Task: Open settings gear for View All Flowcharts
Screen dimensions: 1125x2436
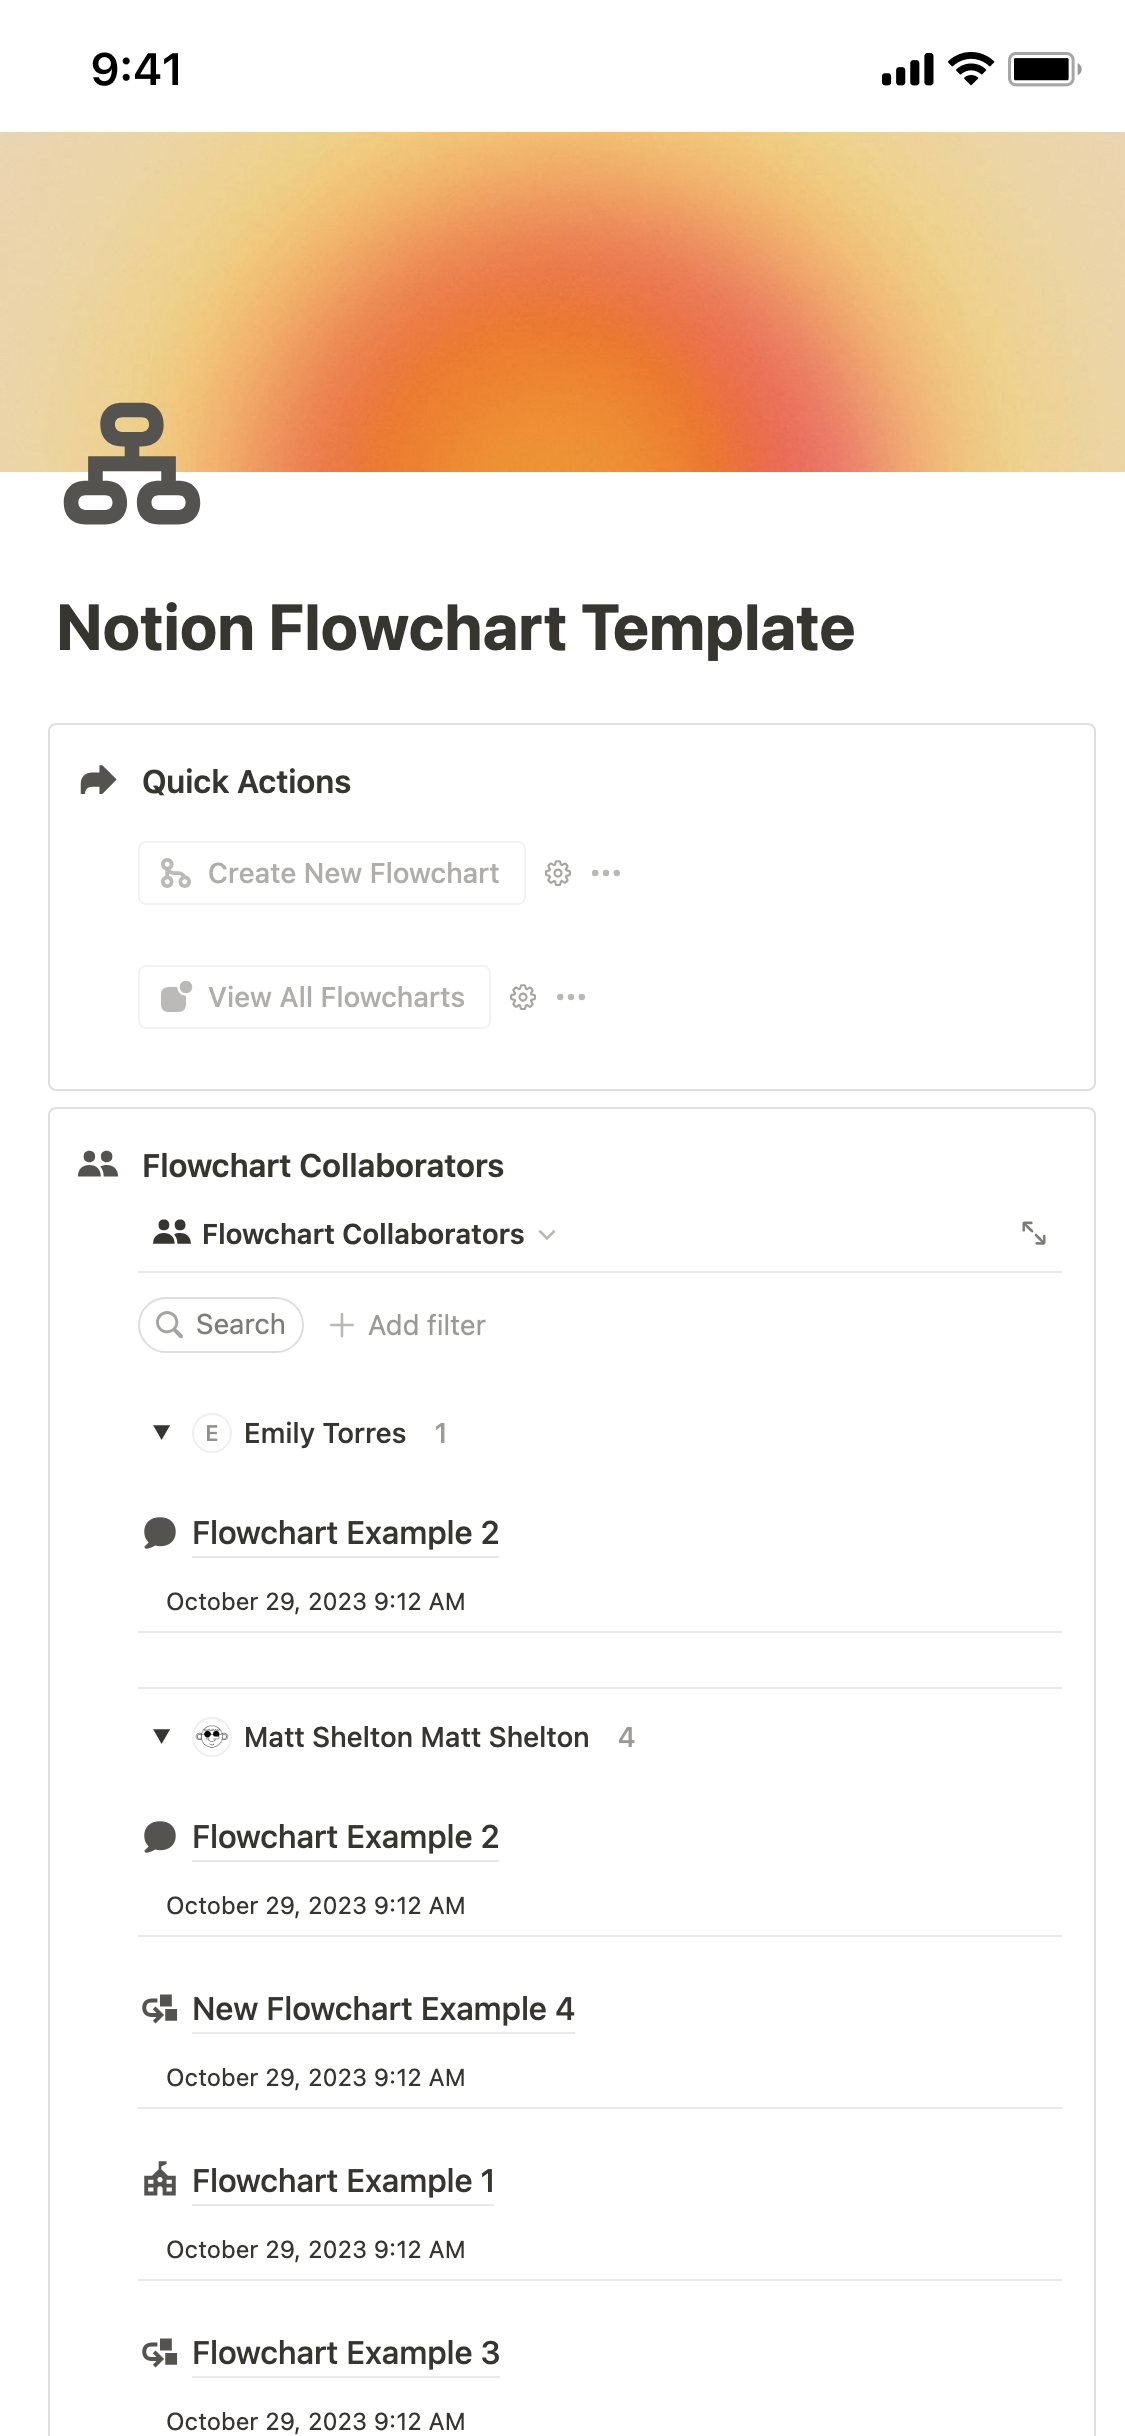Action: click(x=523, y=997)
